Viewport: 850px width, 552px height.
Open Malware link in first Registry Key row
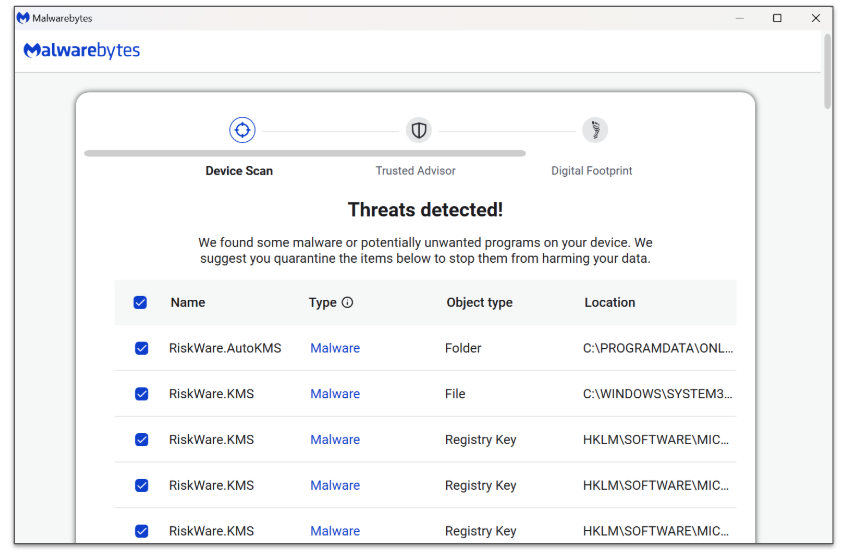click(335, 439)
